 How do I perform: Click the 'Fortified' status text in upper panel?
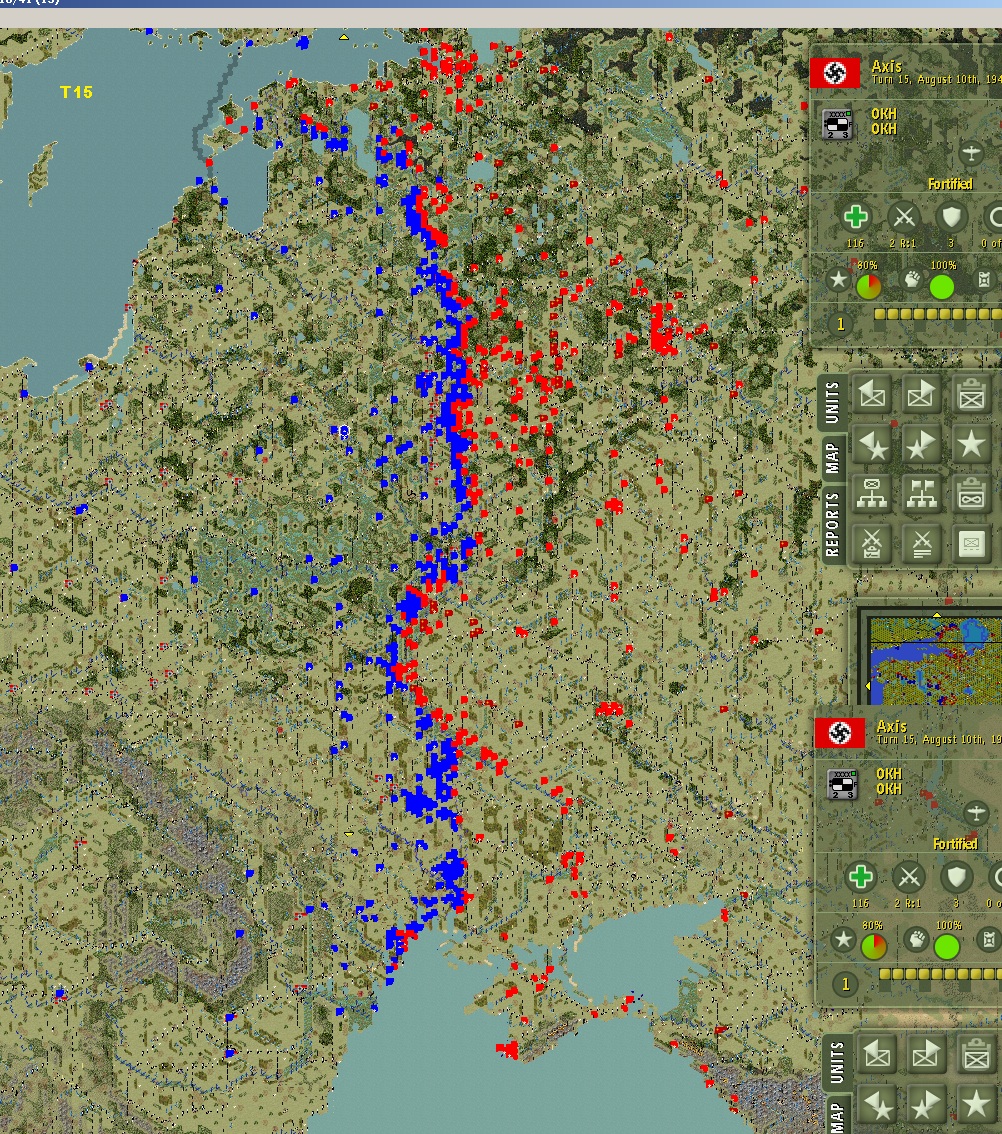[950, 184]
